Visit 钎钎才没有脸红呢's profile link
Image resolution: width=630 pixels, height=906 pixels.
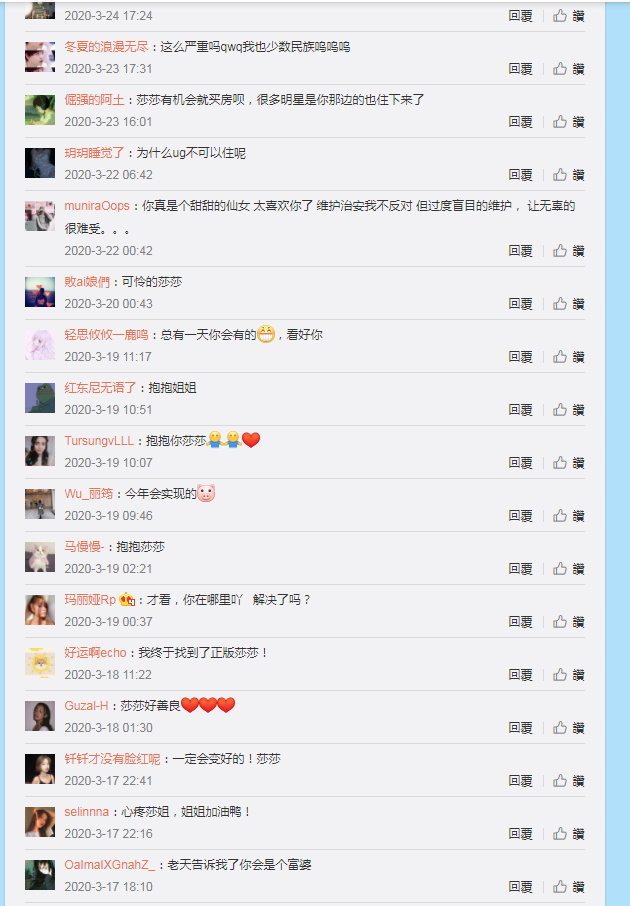112,759
